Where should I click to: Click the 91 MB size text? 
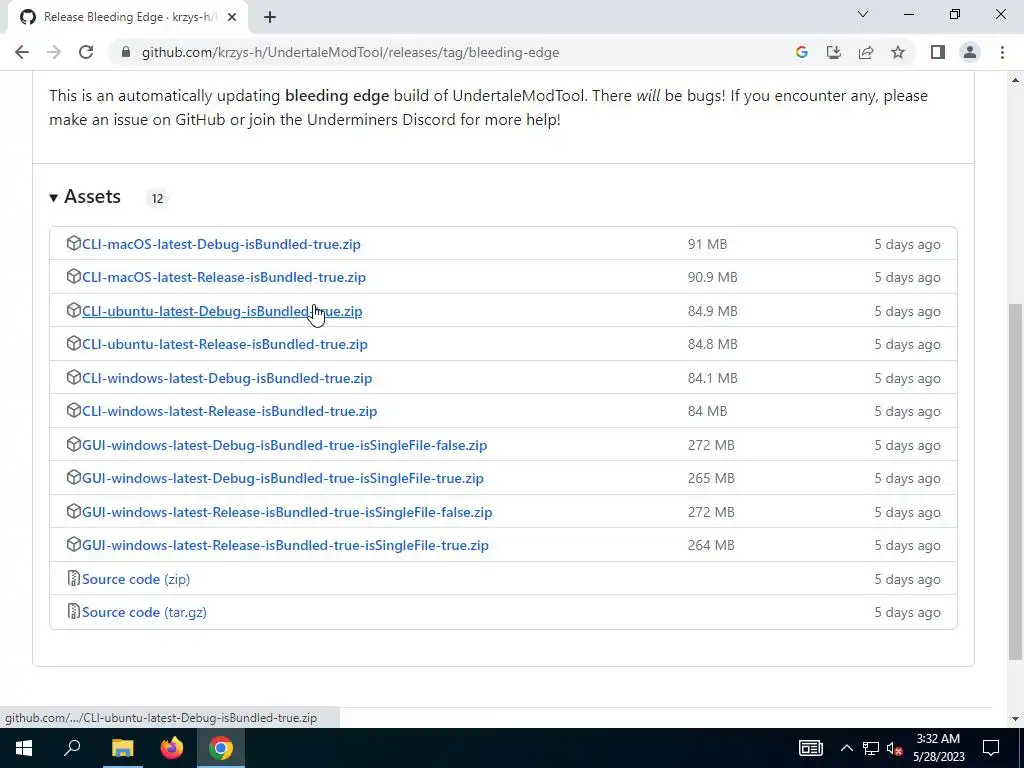(x=707, y=244)
